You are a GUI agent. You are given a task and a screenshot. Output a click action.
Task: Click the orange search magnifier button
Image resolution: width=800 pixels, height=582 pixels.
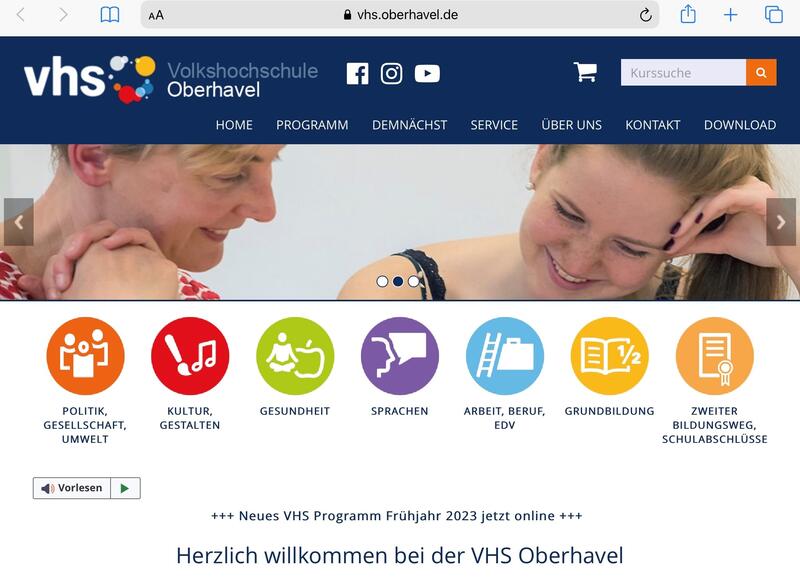(x=761, y=72)
